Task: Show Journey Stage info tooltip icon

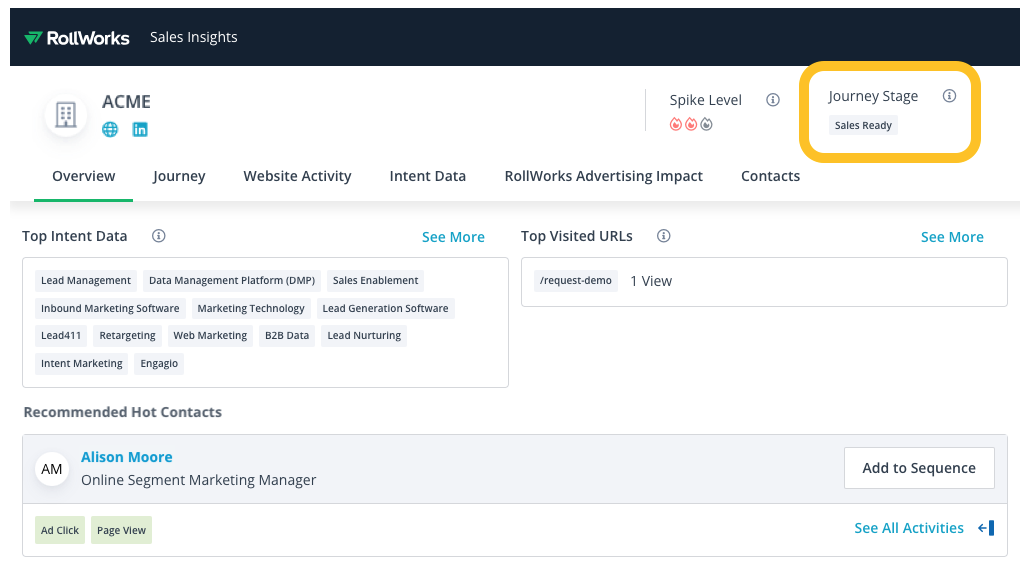Action: click(949, 96)
